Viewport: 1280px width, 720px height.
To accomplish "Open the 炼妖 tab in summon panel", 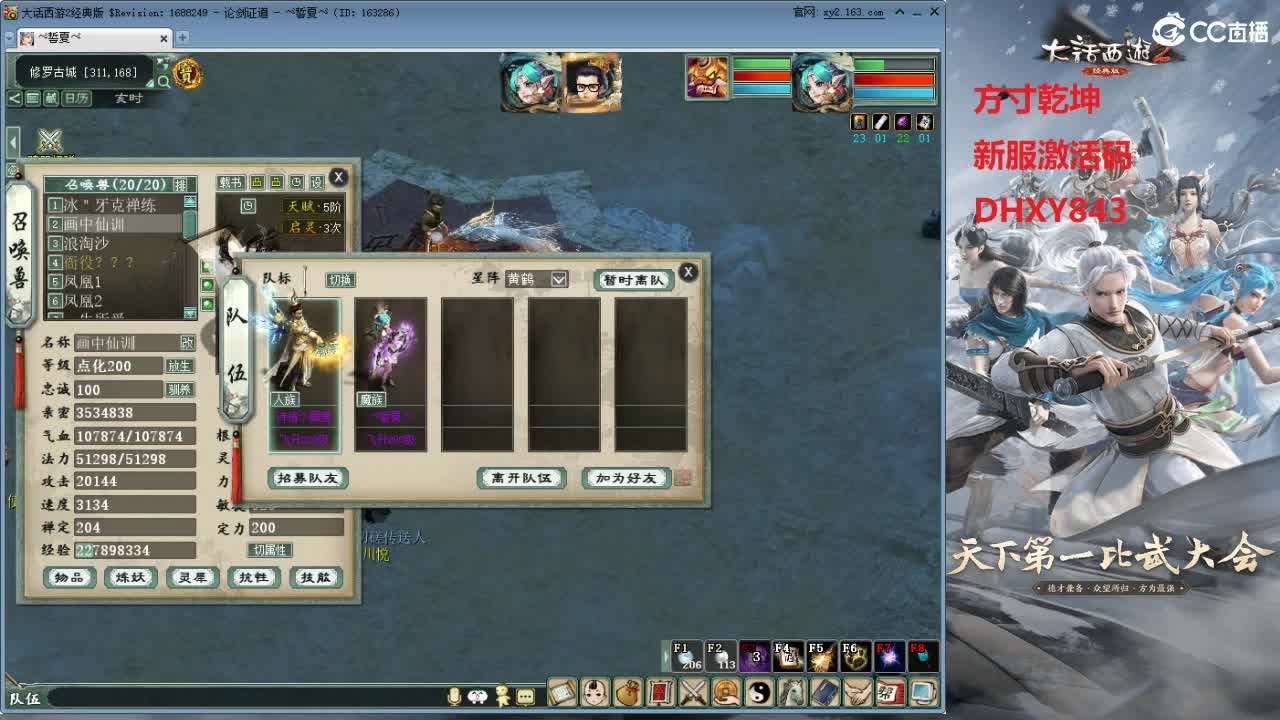I will tap(131, 577).
